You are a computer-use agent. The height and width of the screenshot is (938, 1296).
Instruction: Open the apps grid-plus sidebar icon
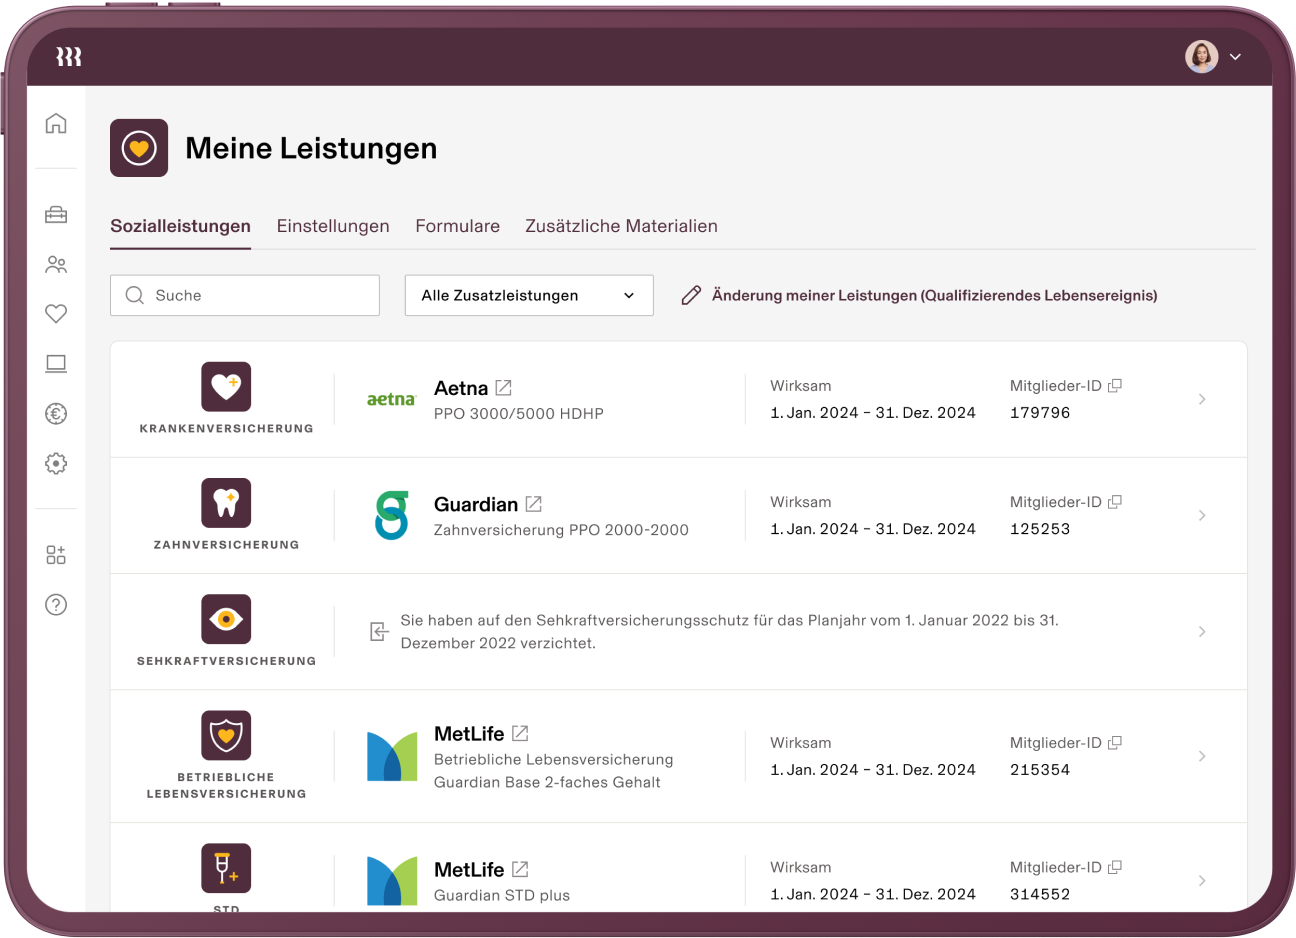click(56, 555)
